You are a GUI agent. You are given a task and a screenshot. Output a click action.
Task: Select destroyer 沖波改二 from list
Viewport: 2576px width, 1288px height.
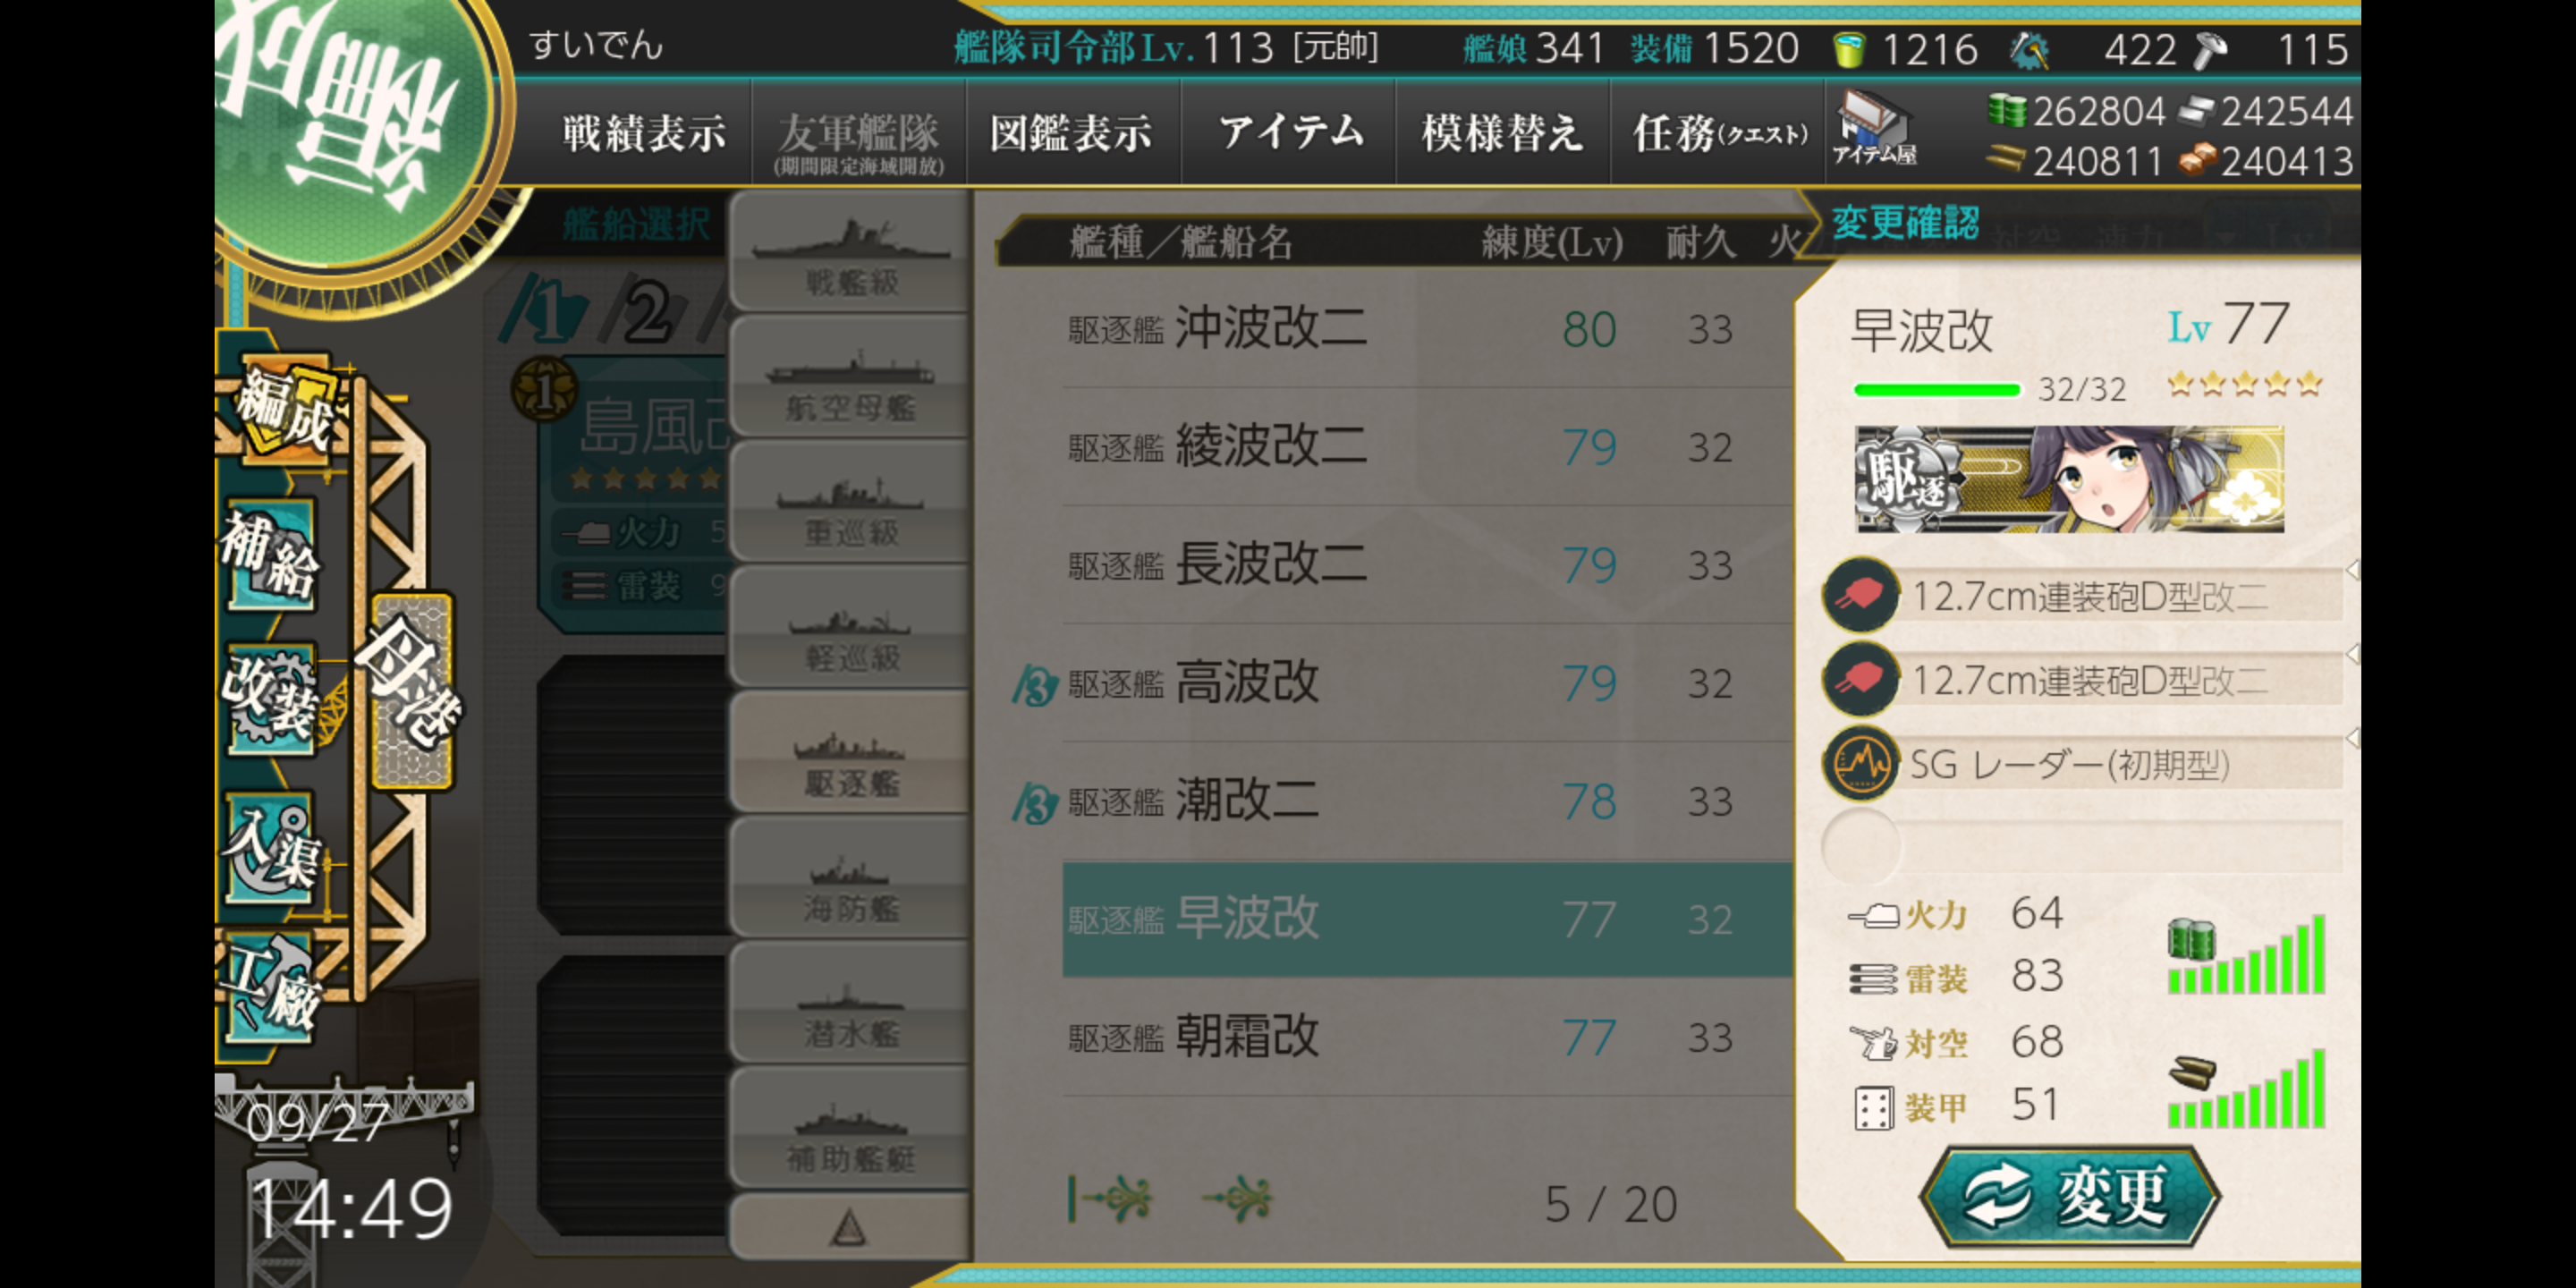click(1426, 328)
